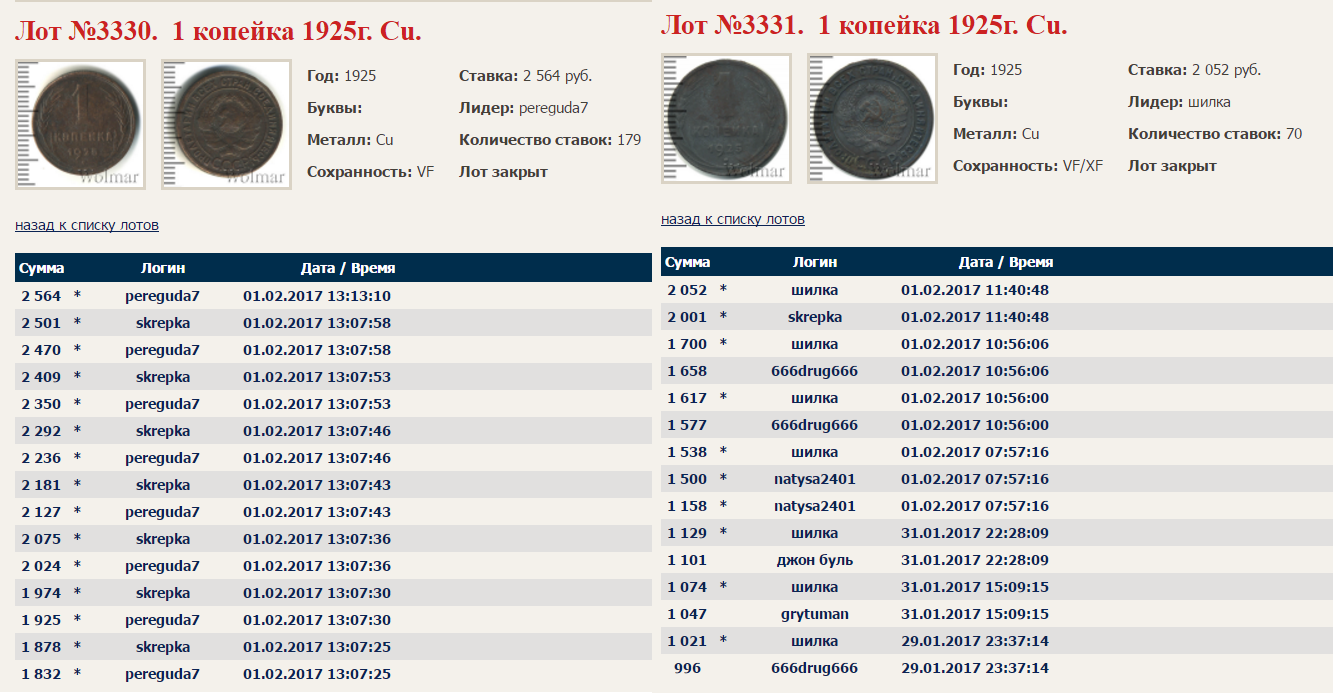This screenshot has height=693, width=1333.
Task: Click skrepka on the 2 501 bid row
Action: coord(163,323)
